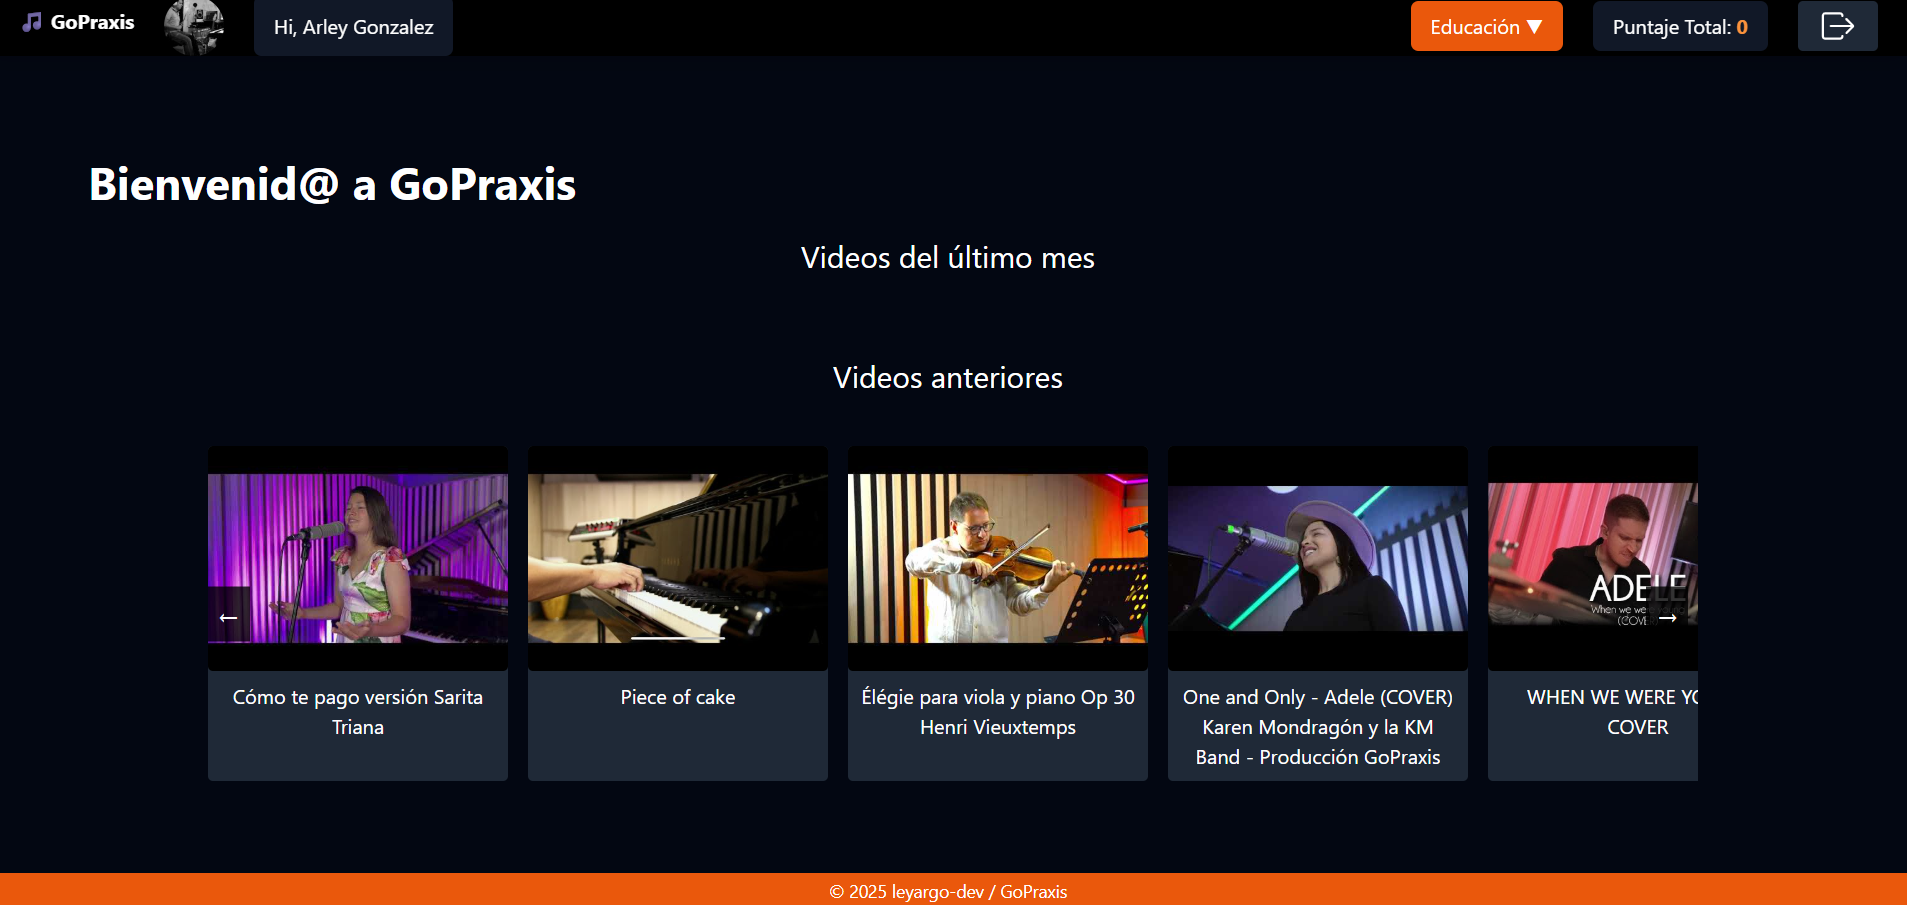The image size is (1907, 905).
Task: Expand the Educación dropdown menu
Action: coord(1486,27)
